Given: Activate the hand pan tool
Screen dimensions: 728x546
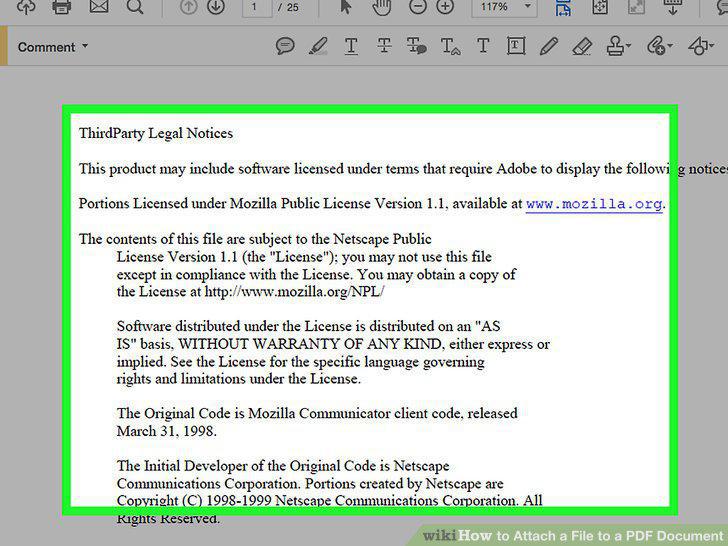Looking at the screenshot, I should tap(382, 7).
